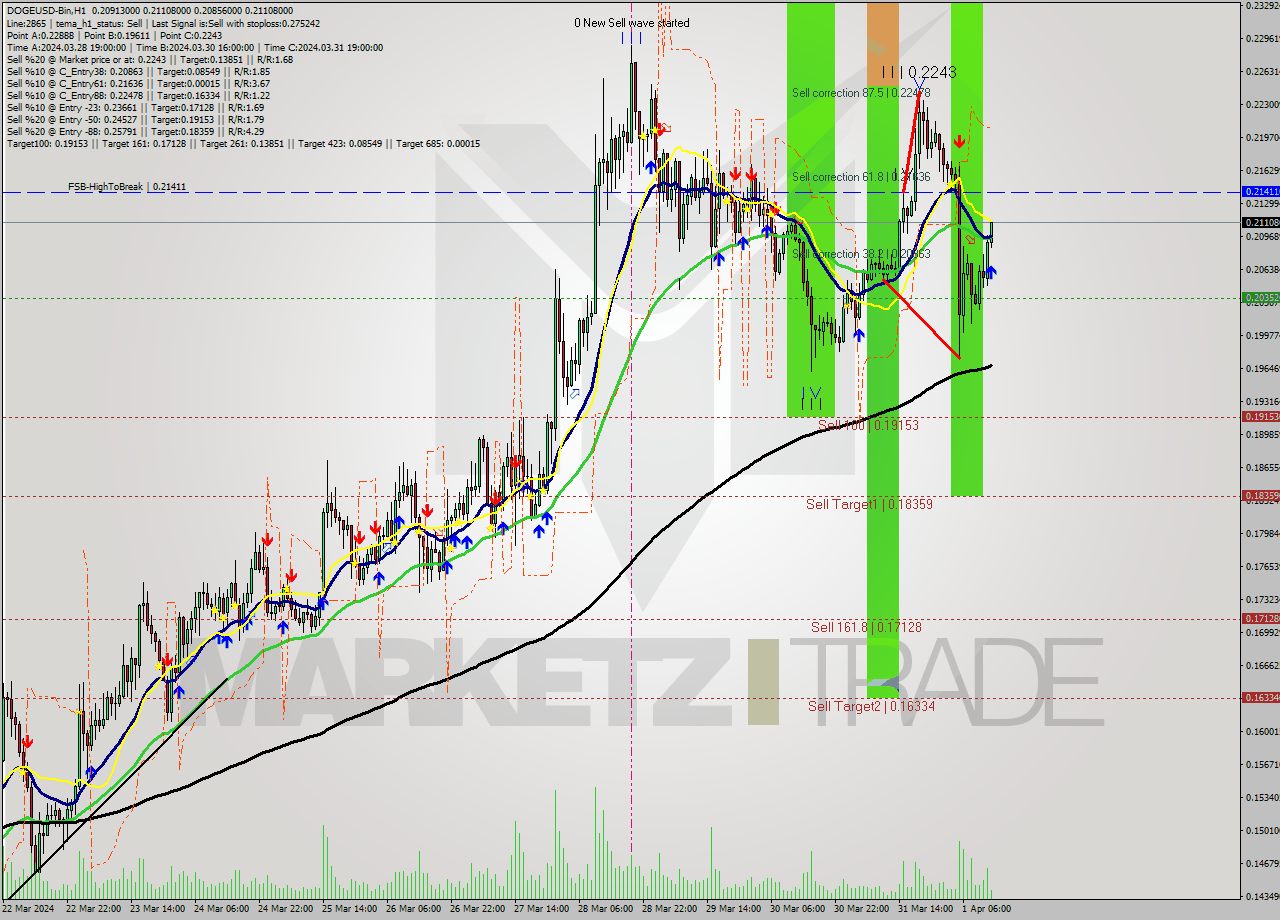Click the '24 Mar 22:00' time axis label
The image size is (1280, 920).
pos(285,909)
